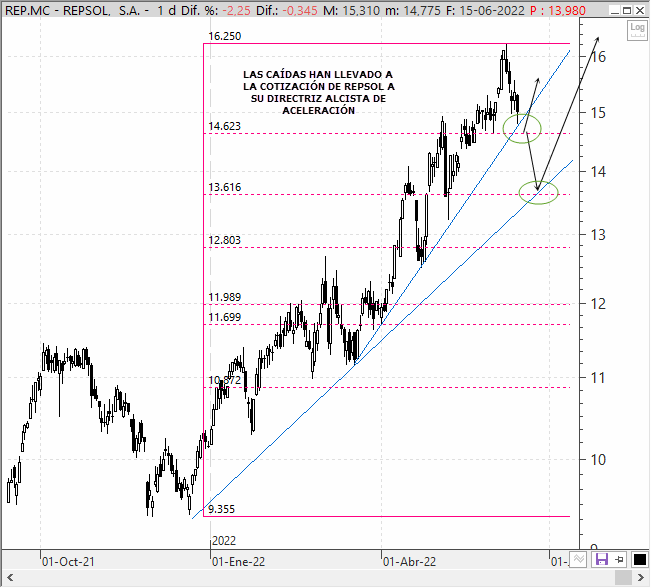651x588 pixels.
Task: Click the 16.250 resistance level label
Action: pyautogui.click(x=225, y=37)
